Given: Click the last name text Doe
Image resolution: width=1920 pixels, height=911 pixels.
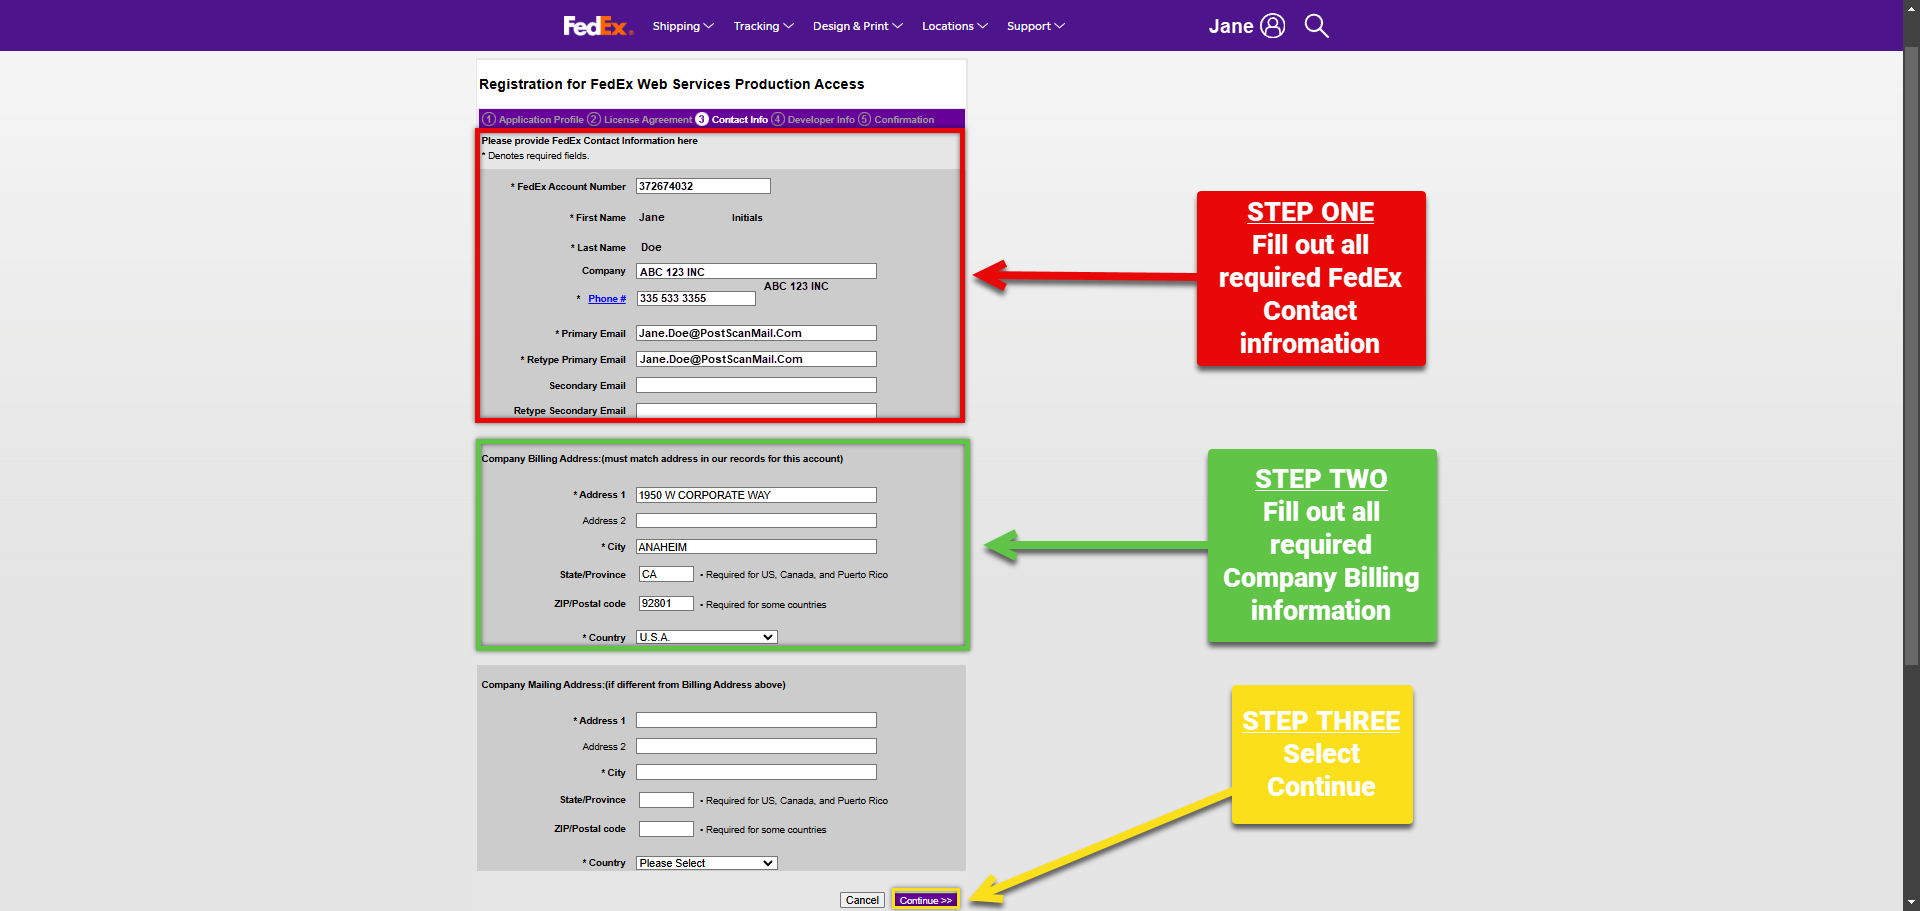Looking at the screenshot, I should click(x=651, y=247).
